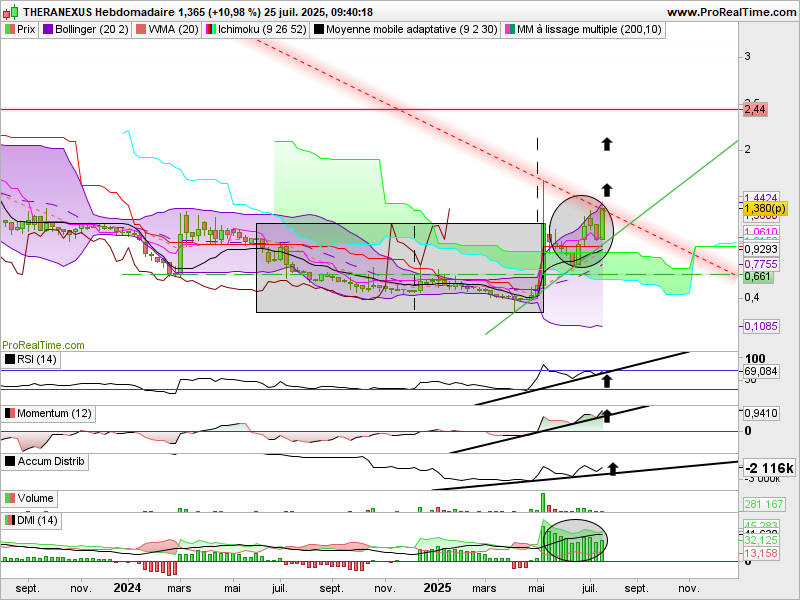Screen dimensions: 800x600
Task: Click the Momentum swatch icon
Action: [10, 414]
